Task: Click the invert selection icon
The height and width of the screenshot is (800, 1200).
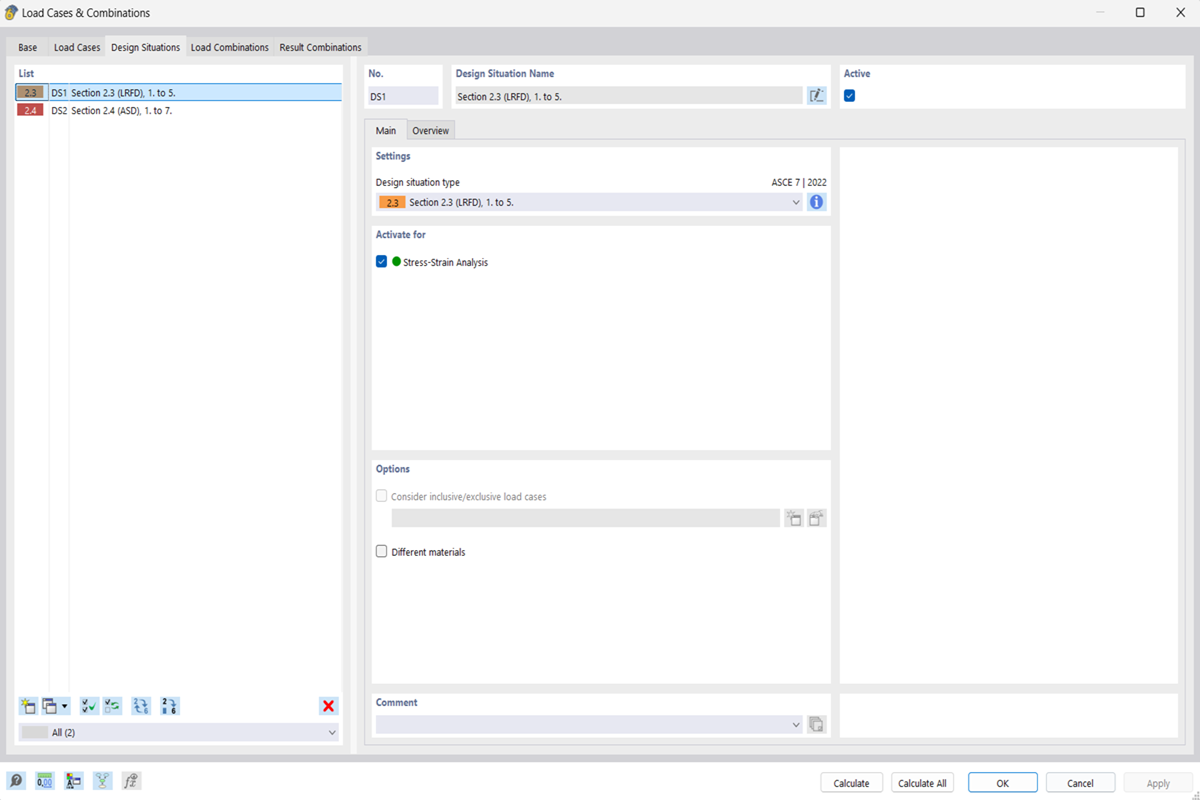Action: tap(112, 706)
